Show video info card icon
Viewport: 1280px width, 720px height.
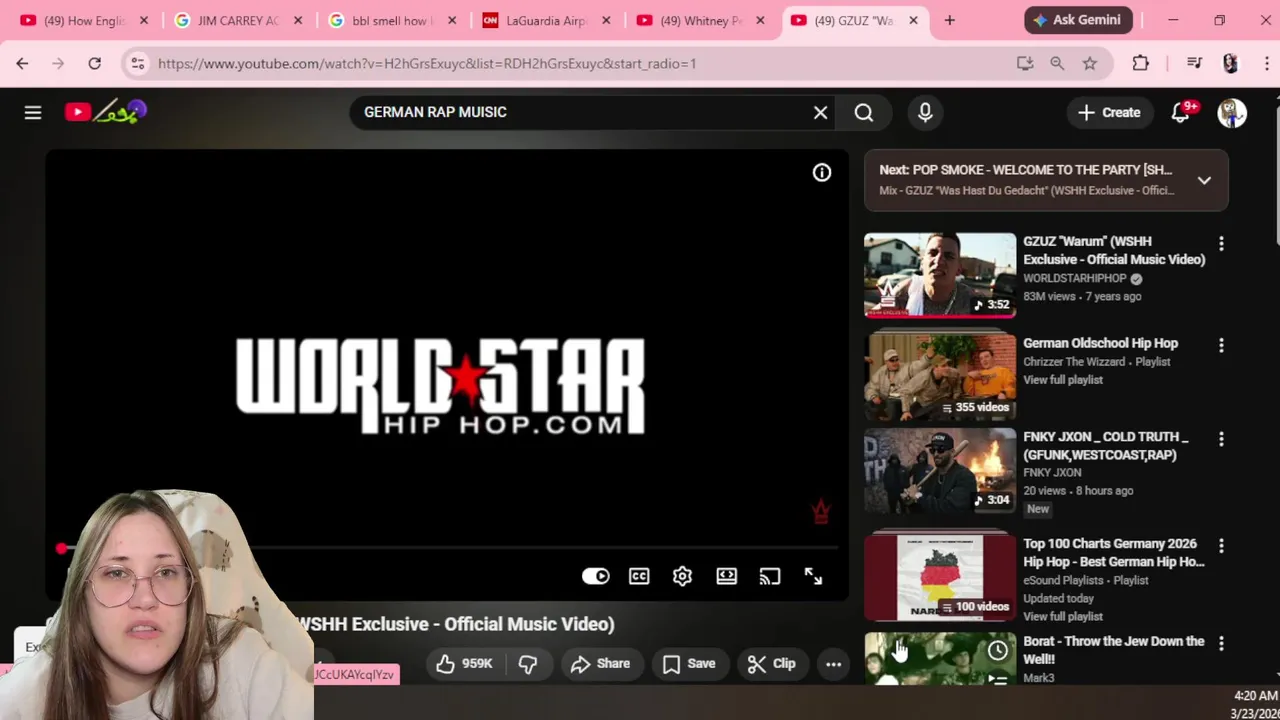click(x=822, y=173)
